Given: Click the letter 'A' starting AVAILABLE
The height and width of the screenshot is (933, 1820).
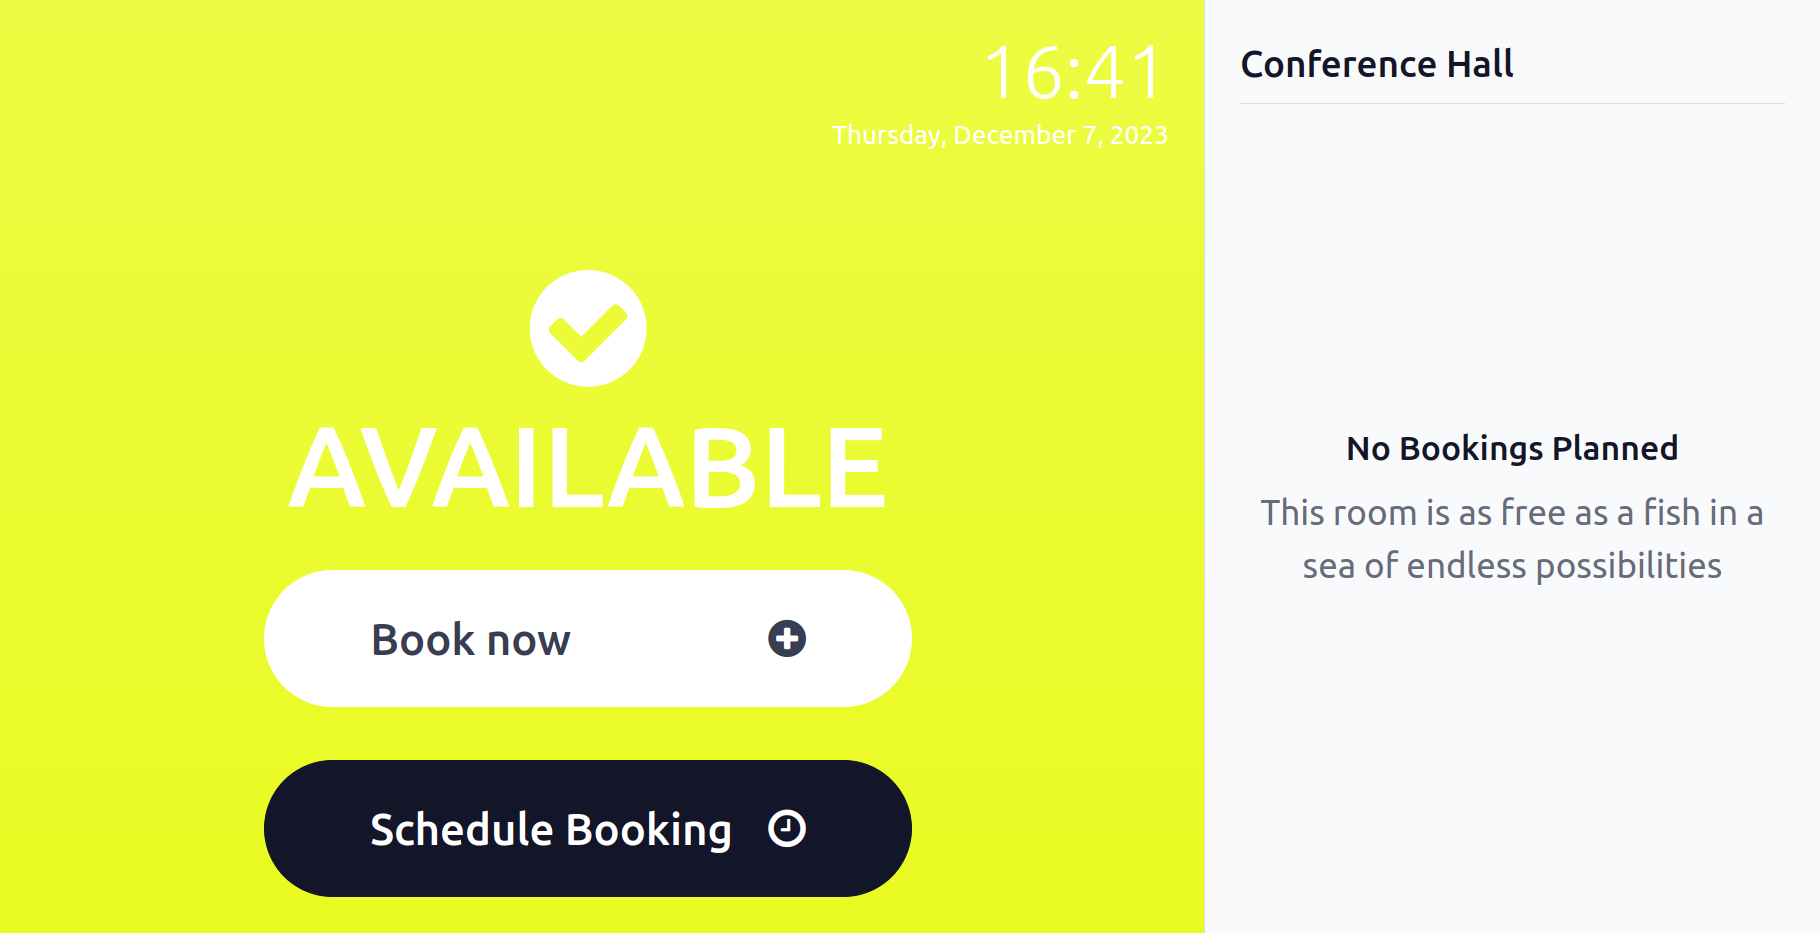Looking at the screenshot, I should click(x=331, y=467).
